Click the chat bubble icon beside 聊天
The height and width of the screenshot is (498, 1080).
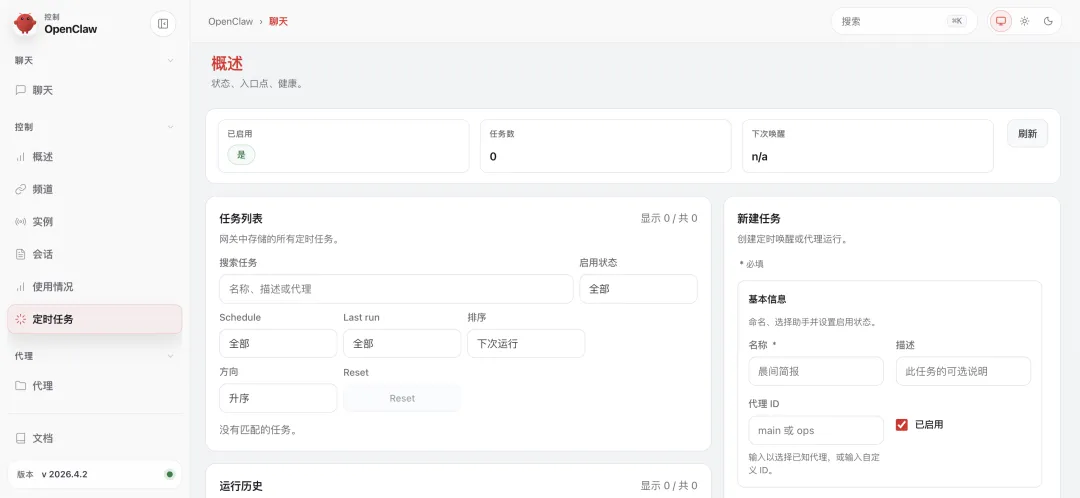(x=21, y=90)
